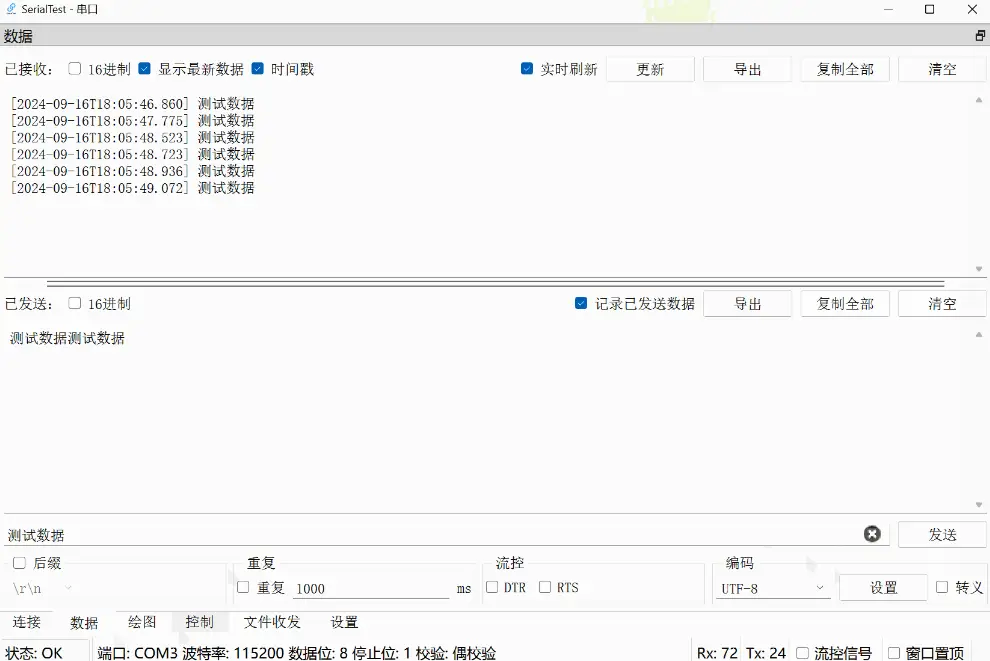This screenshot has width=990, height=661.
Task: Click the log line timestamped 18:05:47.775
Action: (x=133, y=121)
